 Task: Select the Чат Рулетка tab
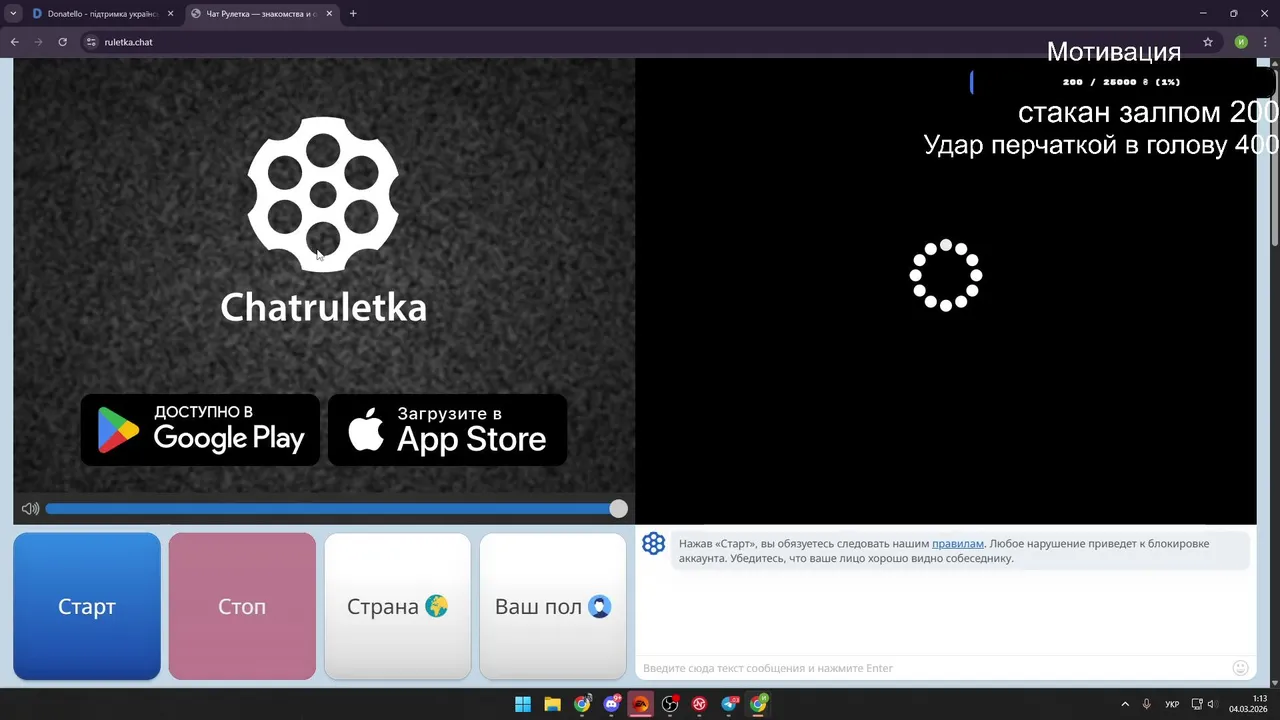coord(261,14)
